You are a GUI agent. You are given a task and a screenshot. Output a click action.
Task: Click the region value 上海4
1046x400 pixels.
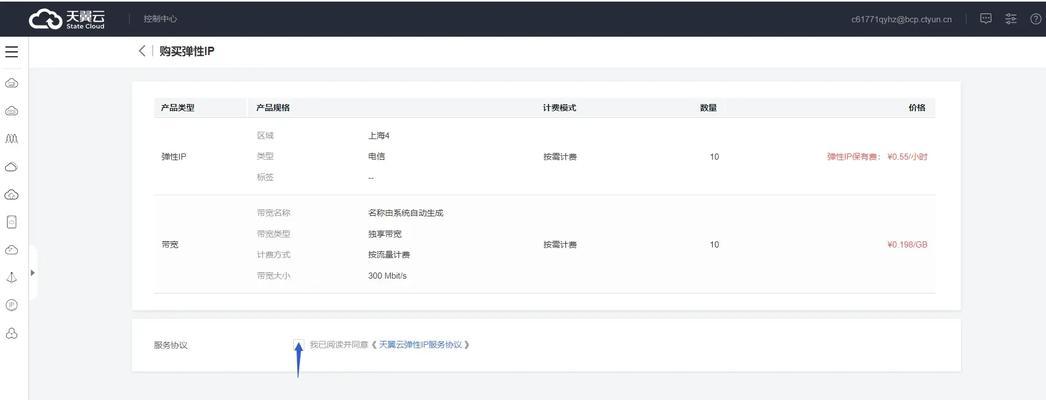[379, 135]
